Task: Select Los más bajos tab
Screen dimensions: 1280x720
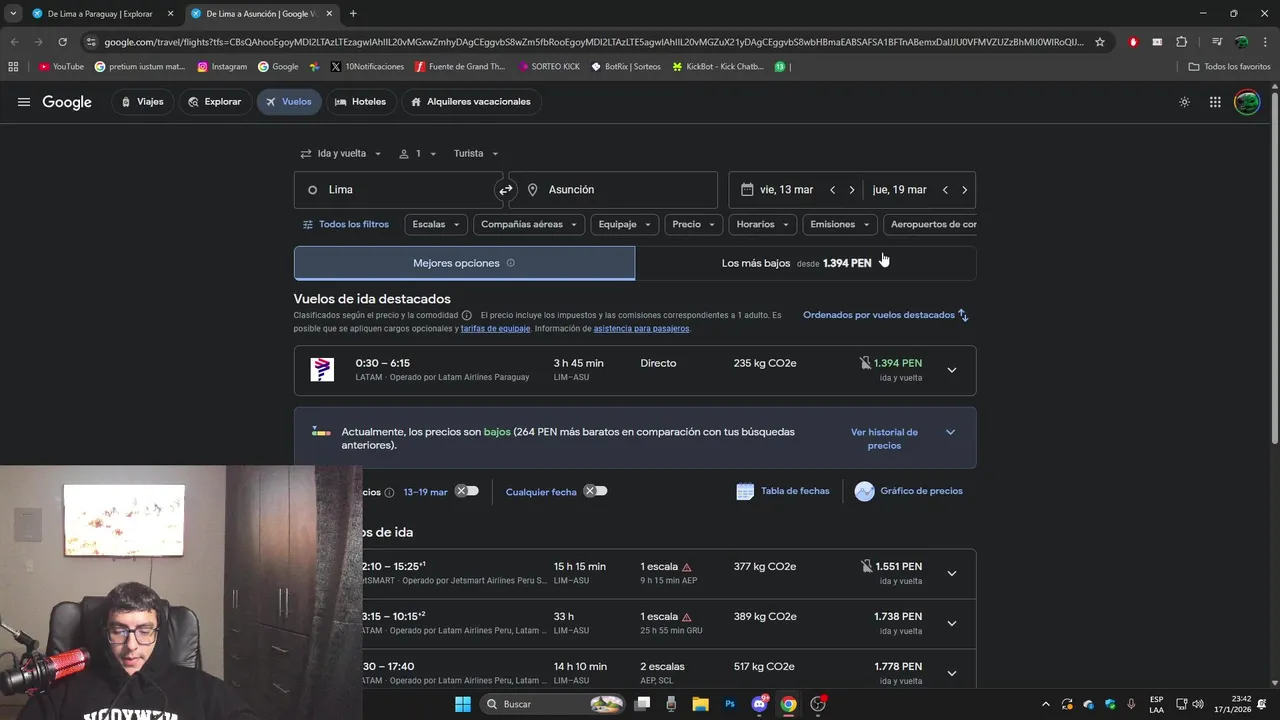Action: [805, 263]
